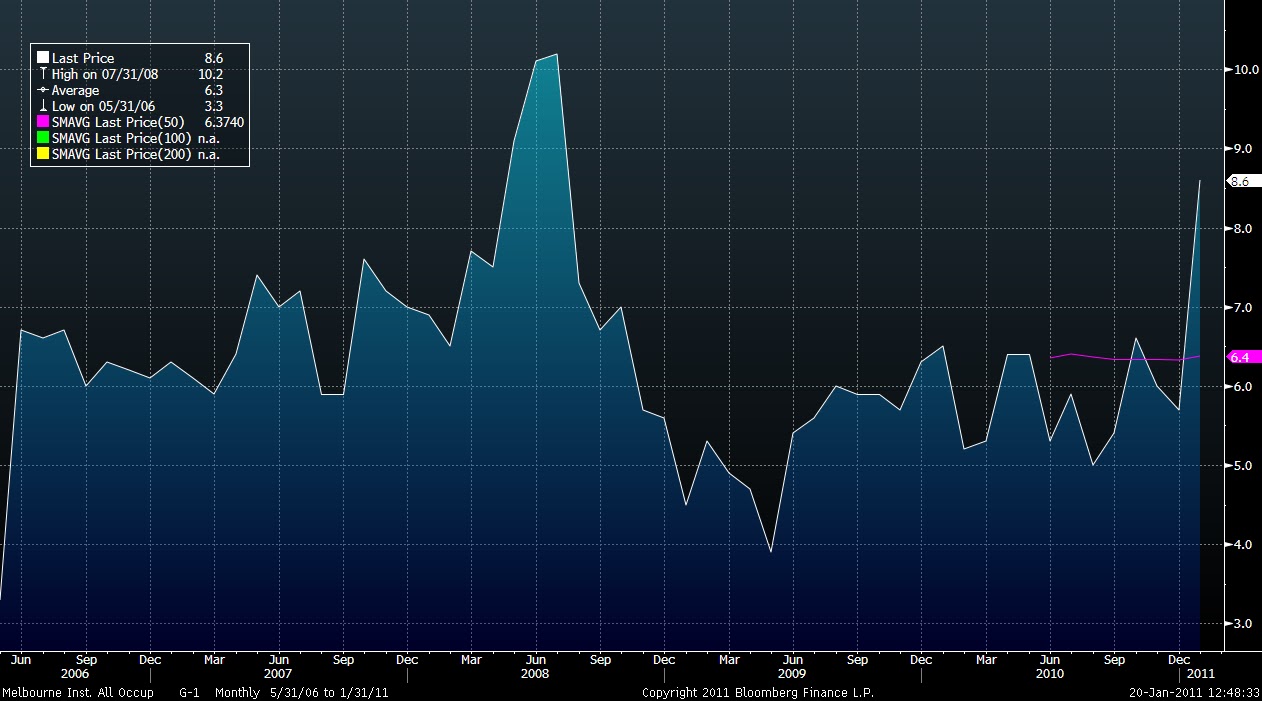Click the G-1 label in footer
This screenshot has width=1262, height=701.
[x=189, y=693]
